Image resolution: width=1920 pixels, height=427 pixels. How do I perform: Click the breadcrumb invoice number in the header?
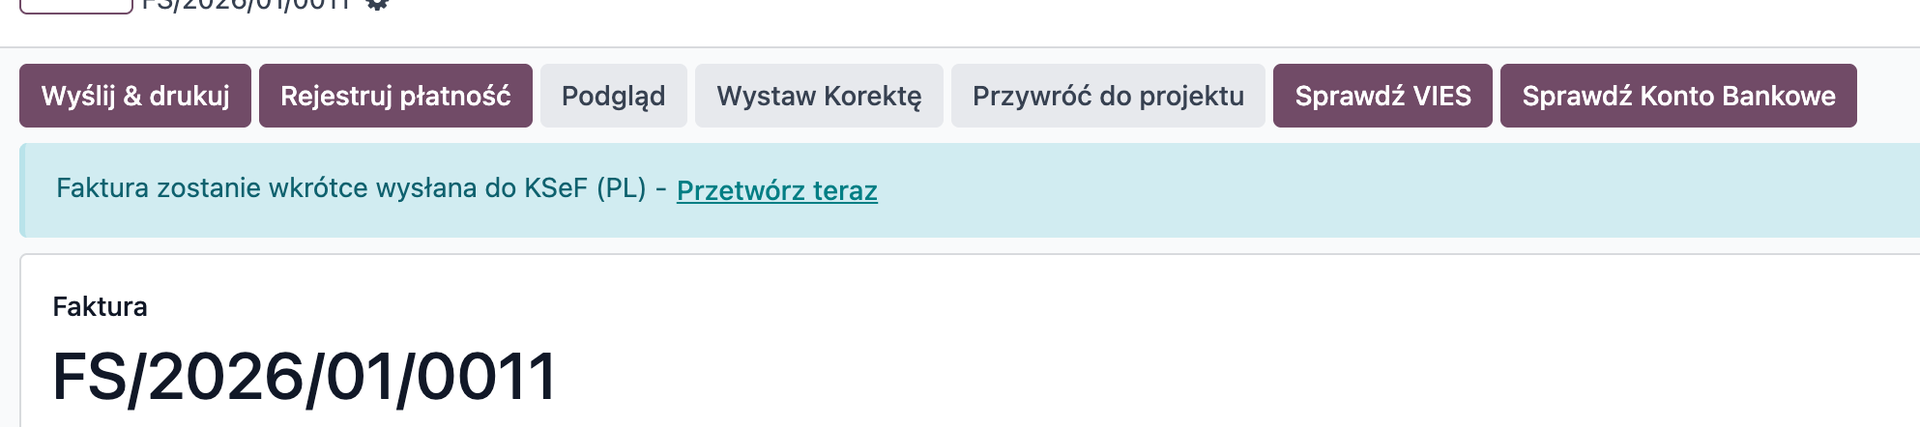[246, 5]
